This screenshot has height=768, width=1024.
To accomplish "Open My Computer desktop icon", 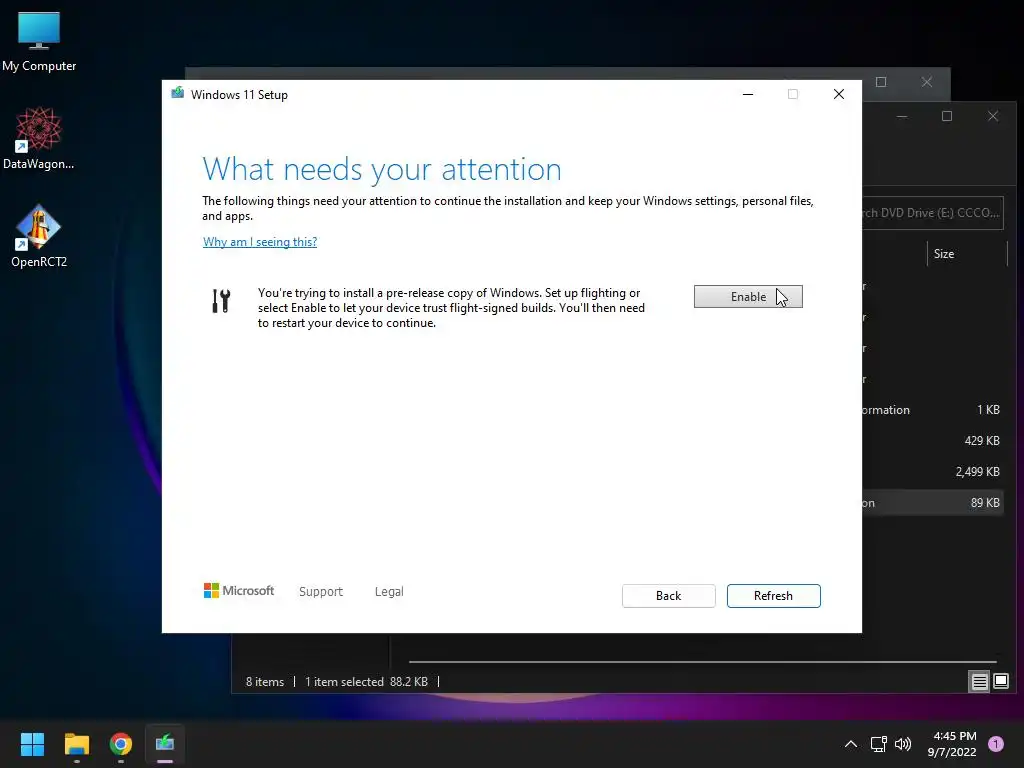I will [39, 41].
